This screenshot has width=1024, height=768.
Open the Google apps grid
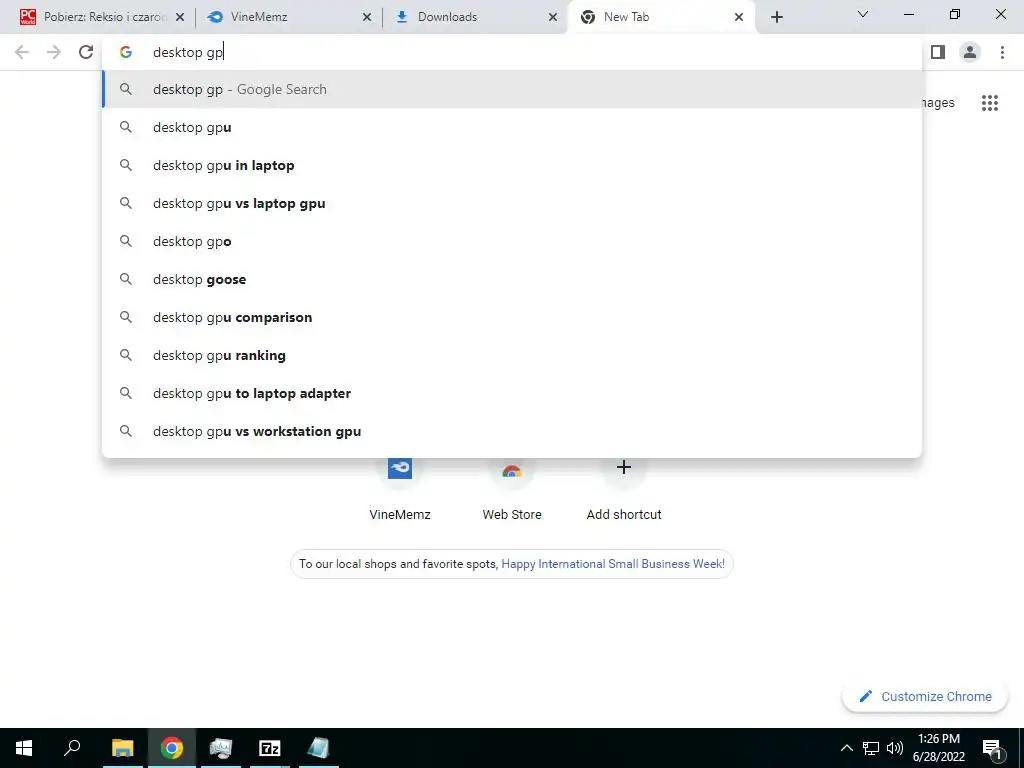tap(989, 103)
